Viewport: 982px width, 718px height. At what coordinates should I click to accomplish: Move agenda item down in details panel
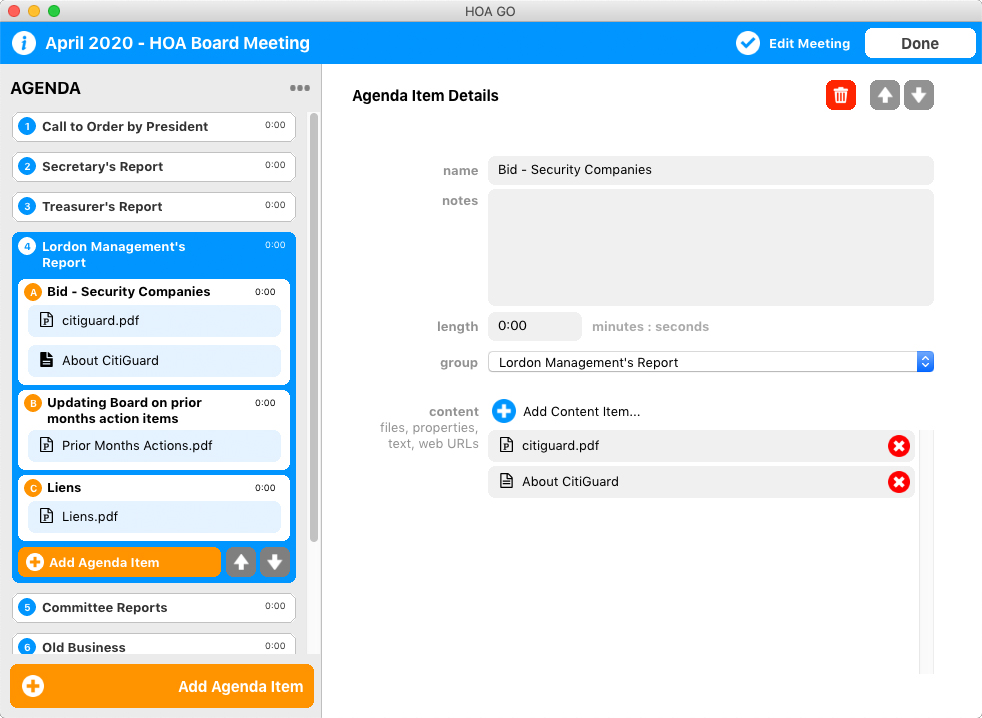coord(919,96)
